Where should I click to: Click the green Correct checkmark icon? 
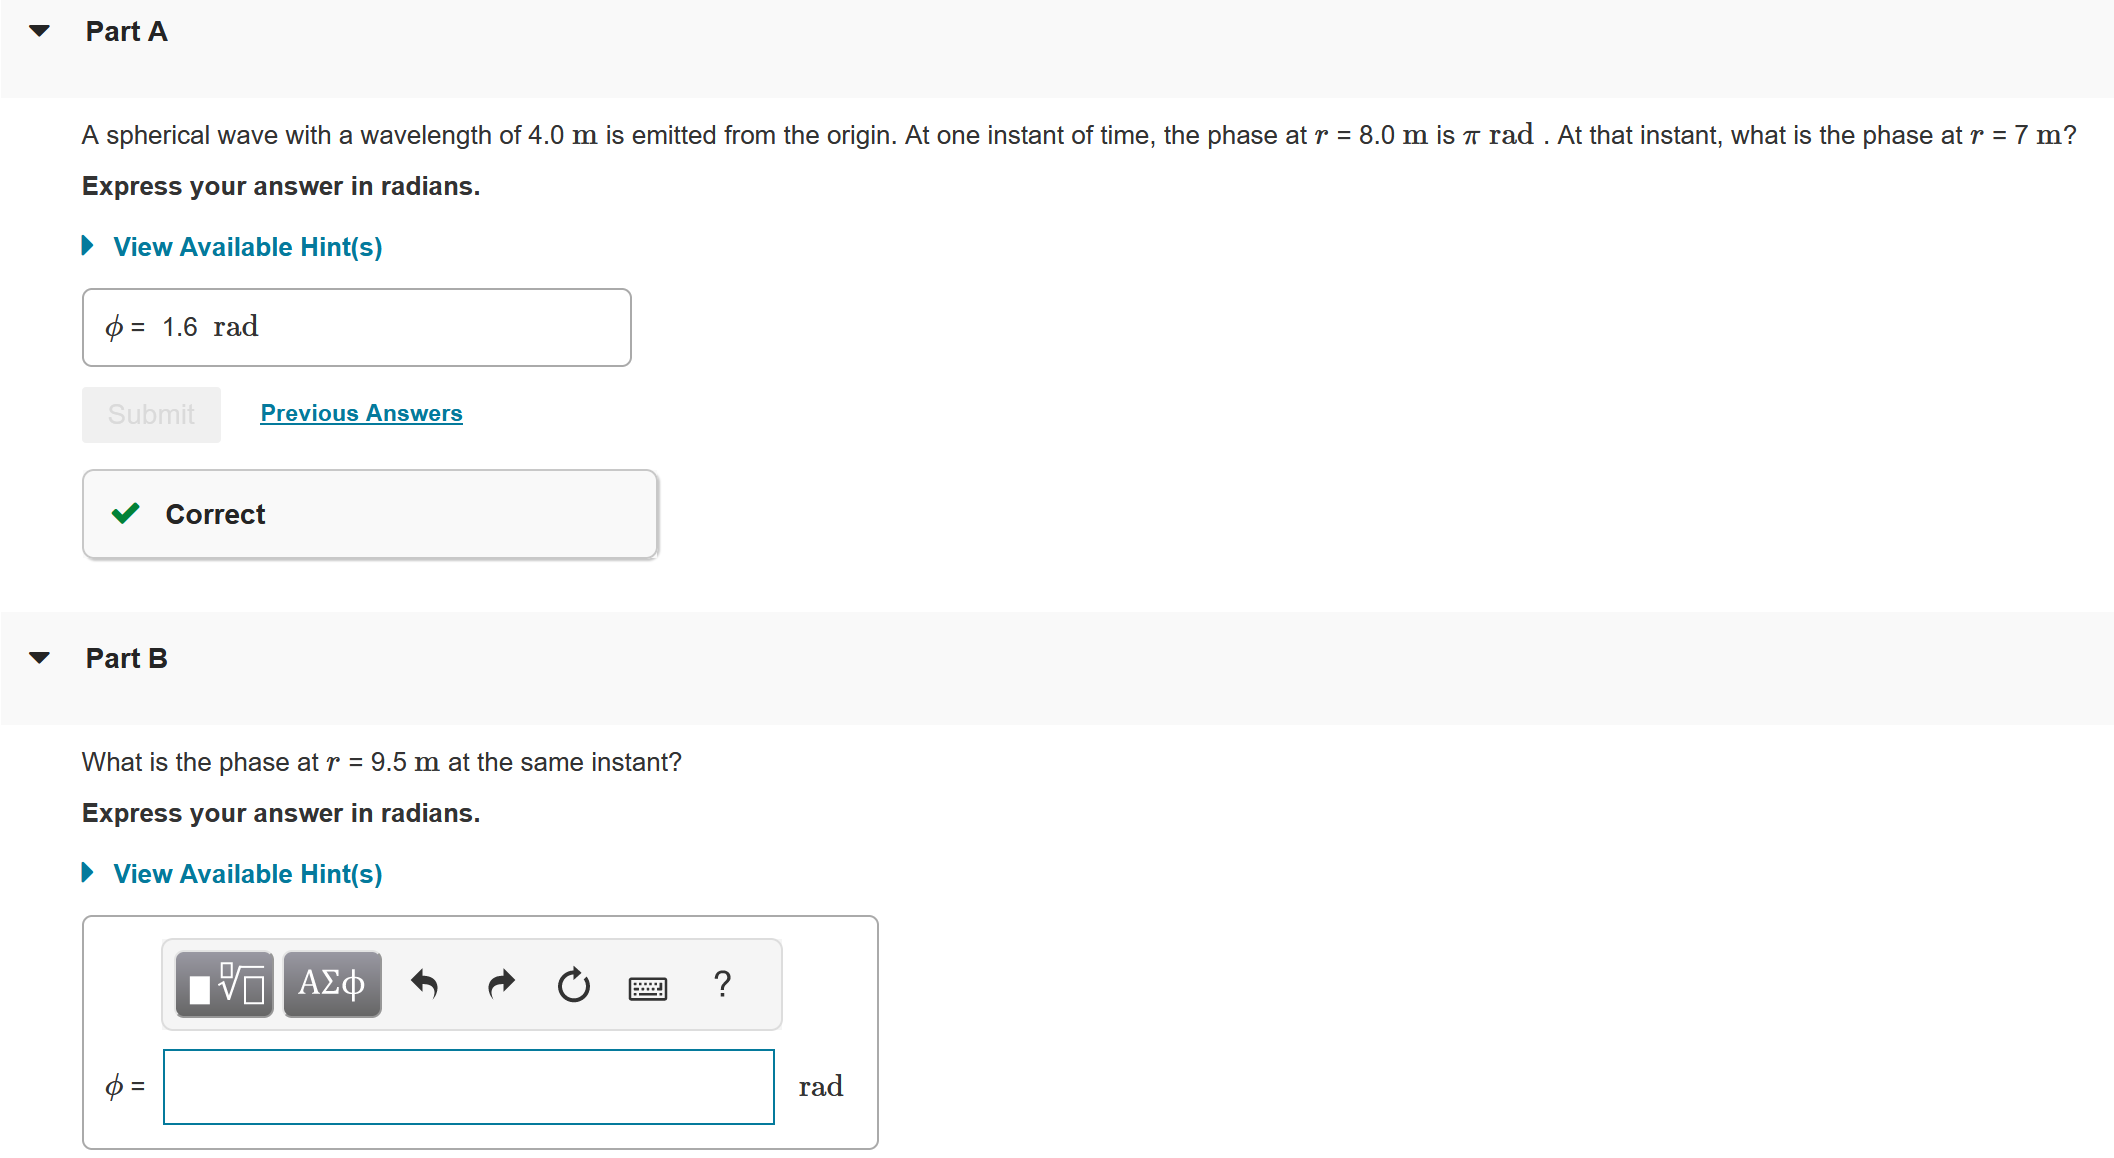click(124, 513)
